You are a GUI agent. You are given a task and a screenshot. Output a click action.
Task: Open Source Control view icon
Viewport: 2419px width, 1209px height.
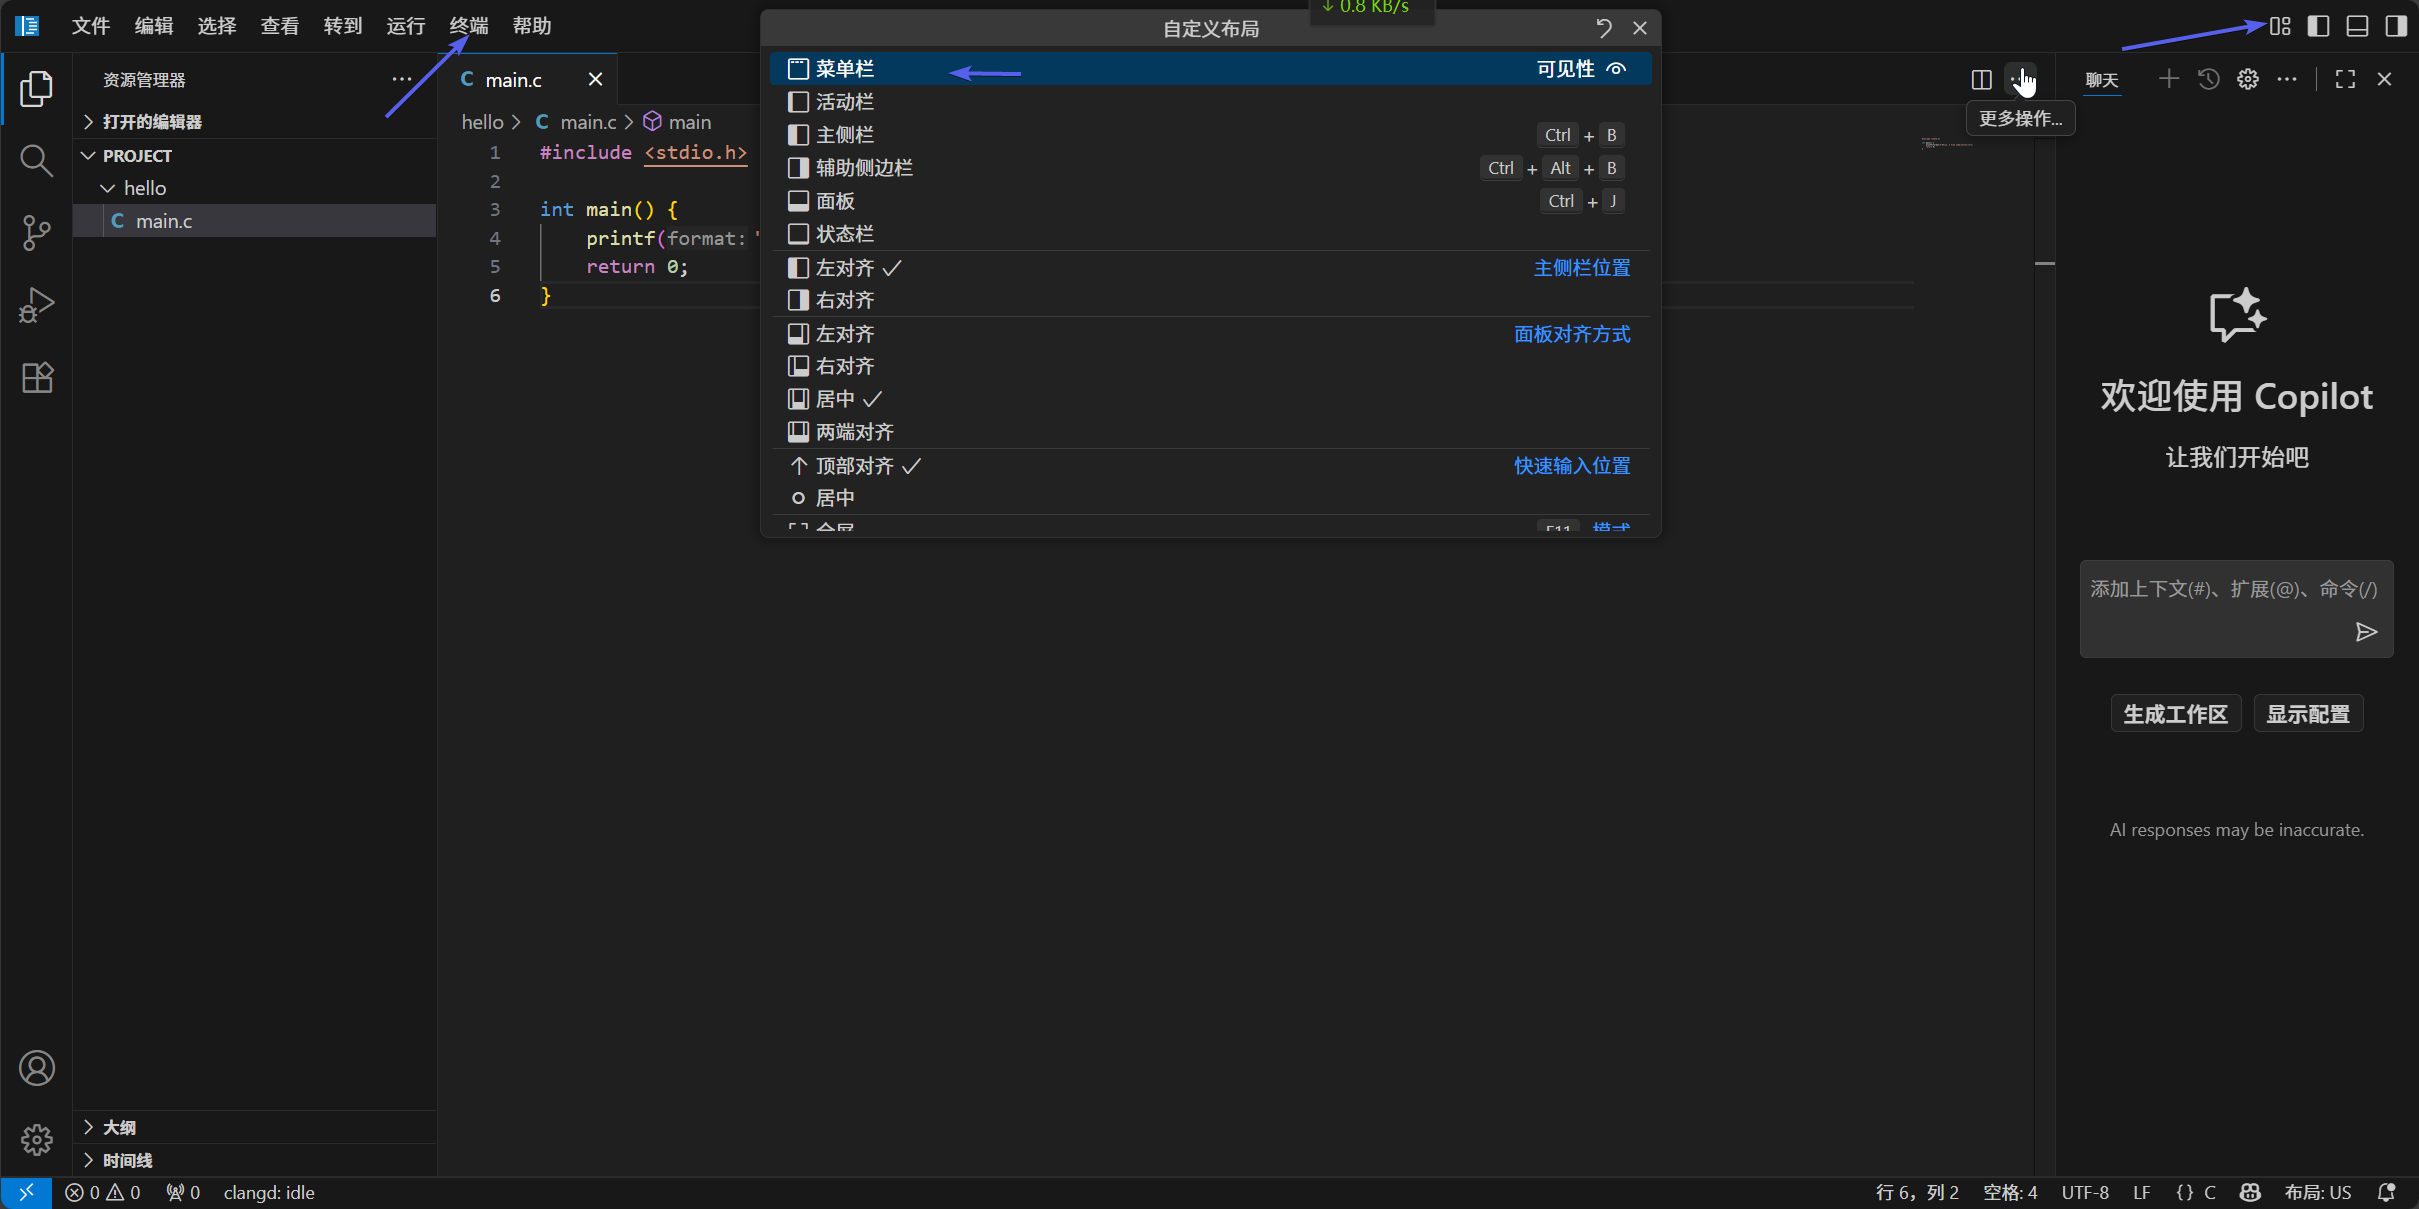(x=36, y=232)
